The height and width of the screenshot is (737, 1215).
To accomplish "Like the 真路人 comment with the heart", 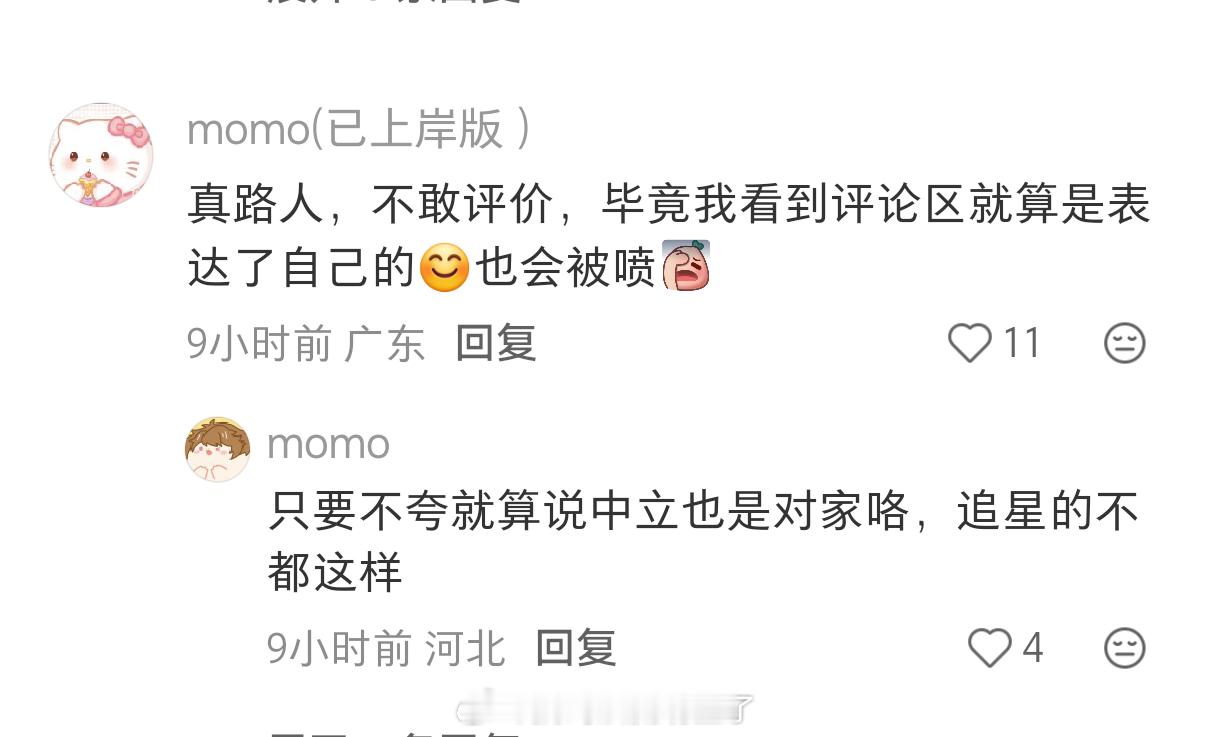I will point(969,343).
